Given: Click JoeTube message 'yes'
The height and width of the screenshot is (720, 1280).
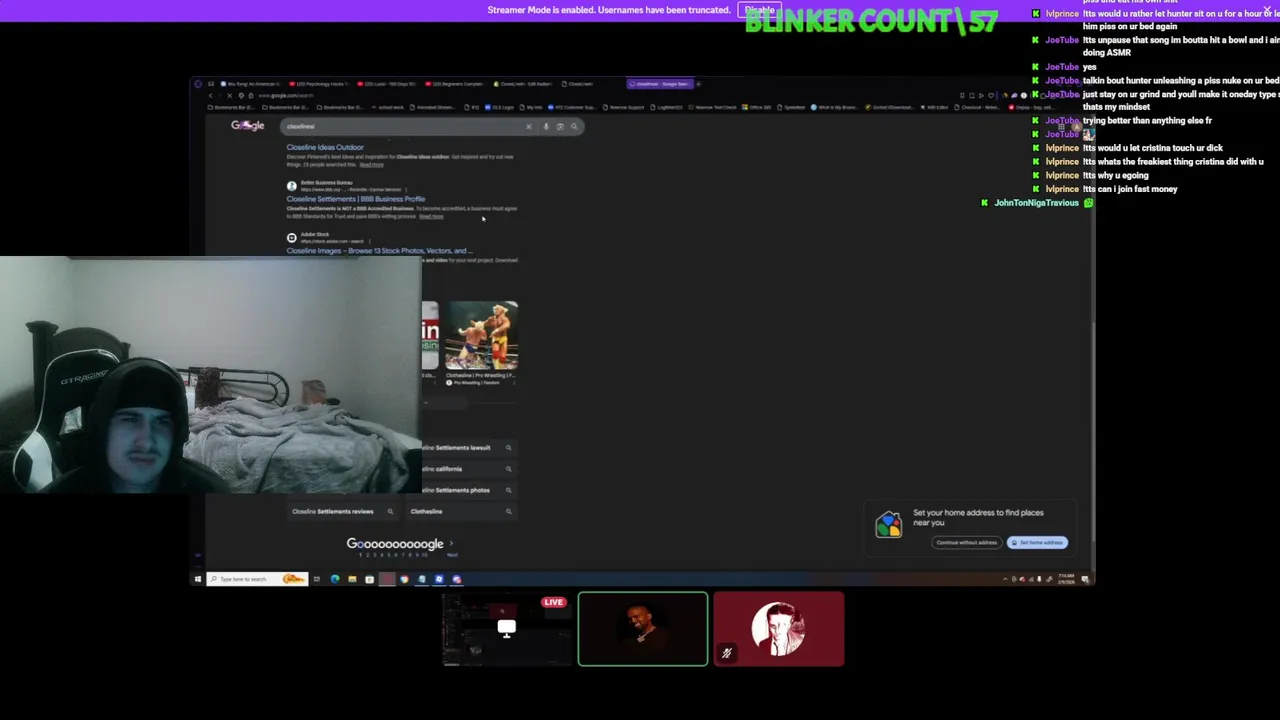Looking at the screenshot, I should point(1090,67).
